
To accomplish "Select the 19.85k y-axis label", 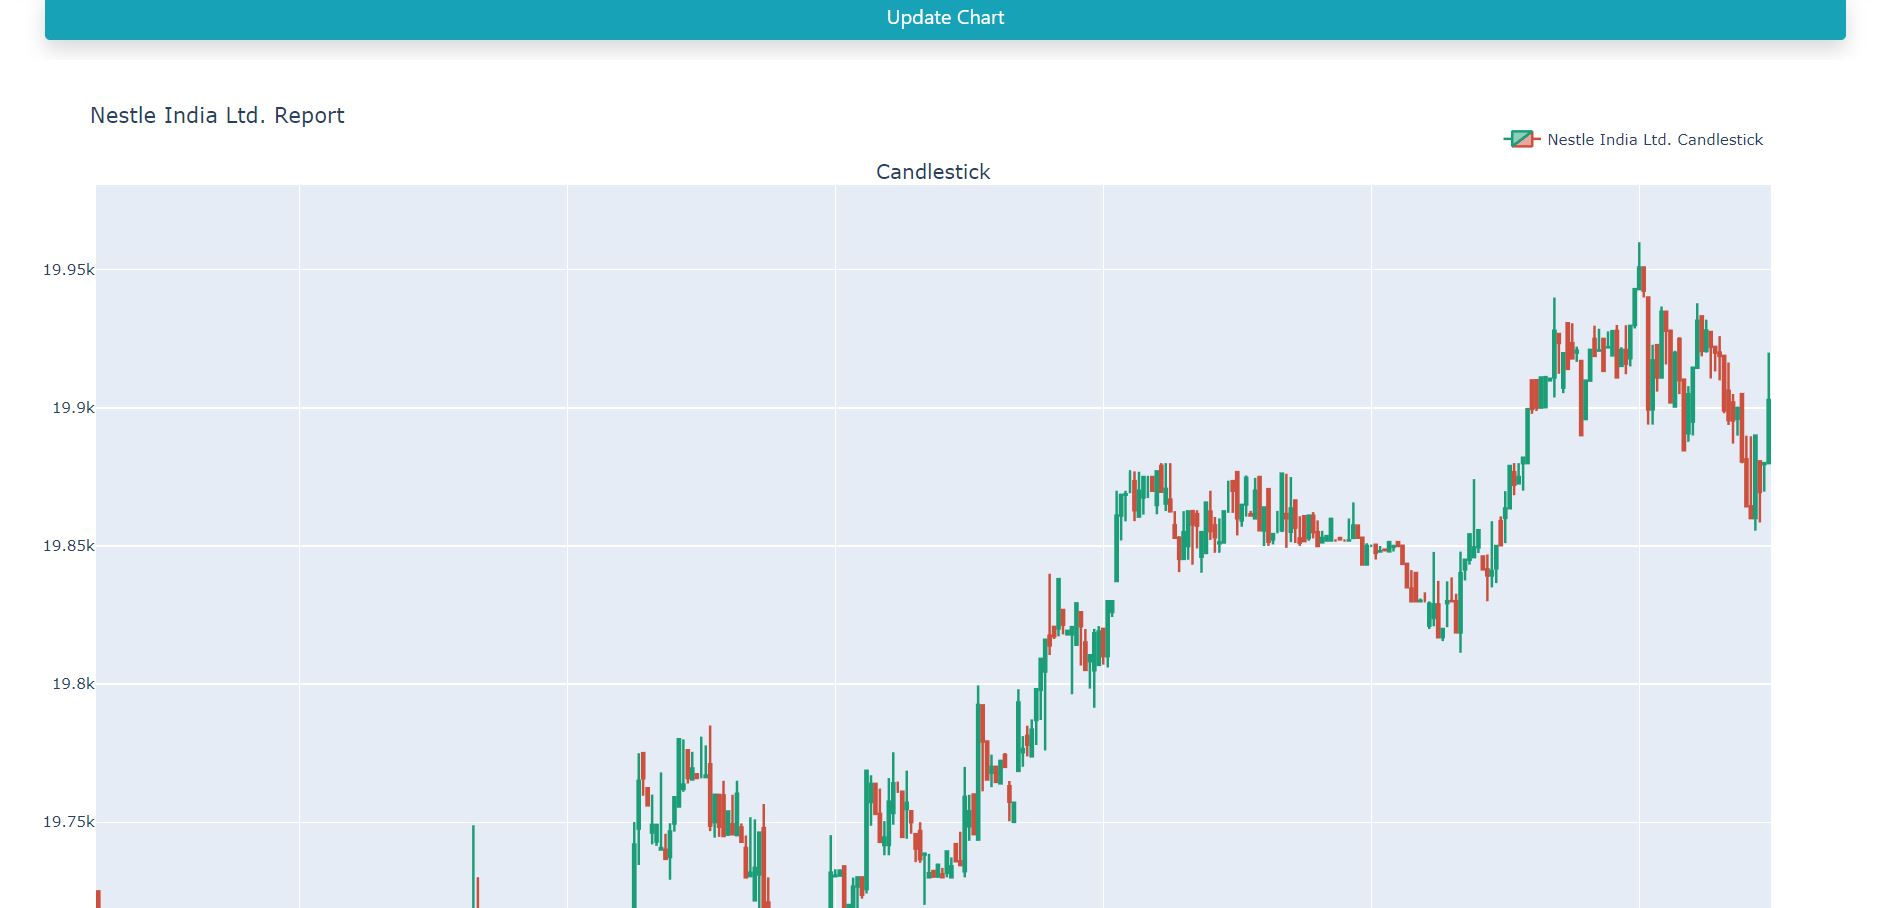I will 68,546.
